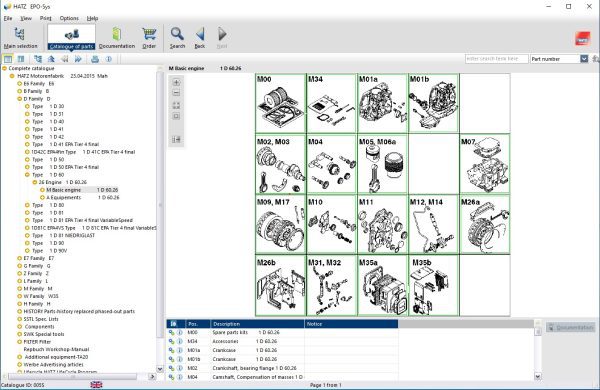Select the HISTORY Parts-history tree item
Image resolution: width=600 pixels, height=390 pixels.
[x=79, y=312]
